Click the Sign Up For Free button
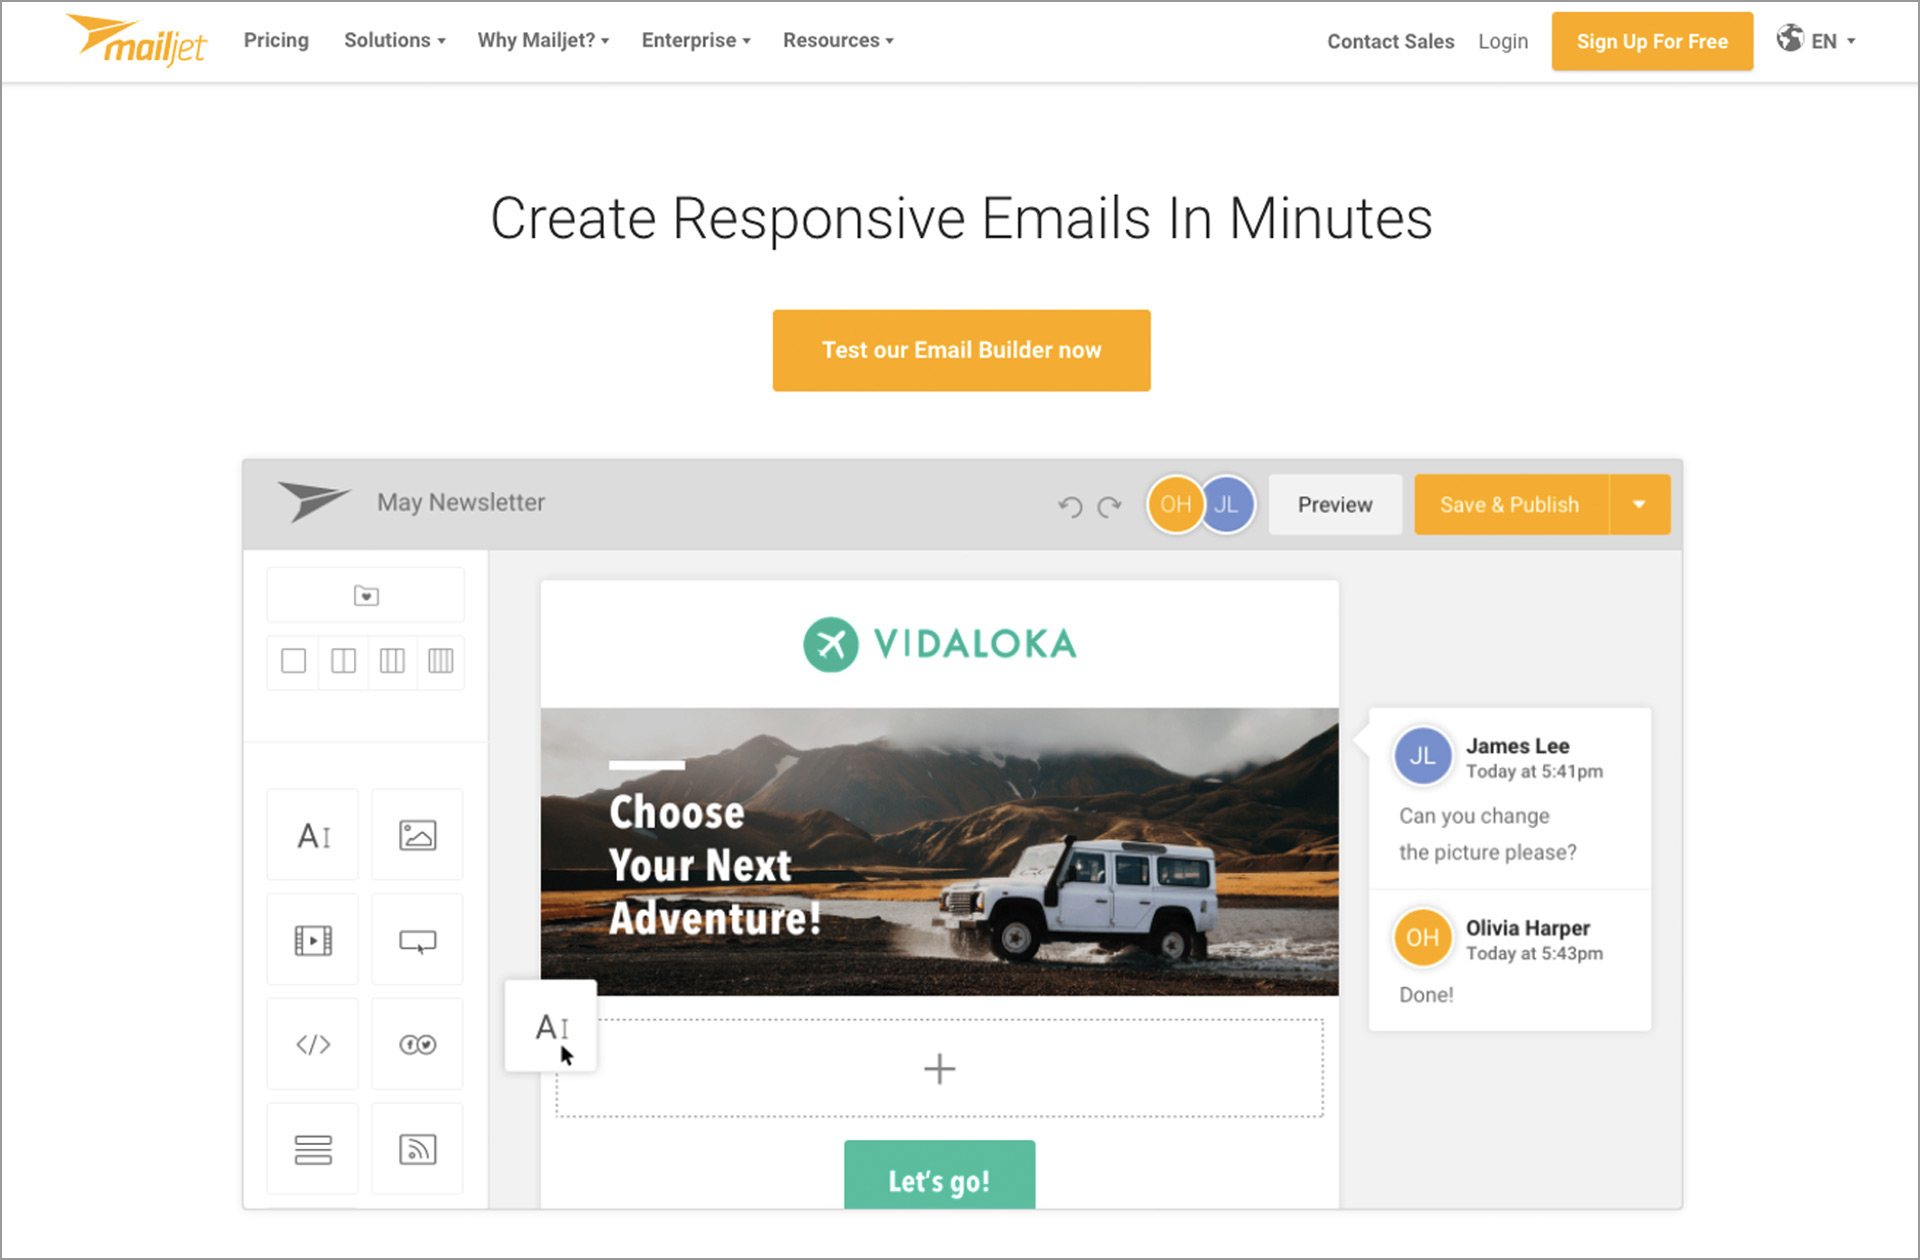 pos(1652,39)
